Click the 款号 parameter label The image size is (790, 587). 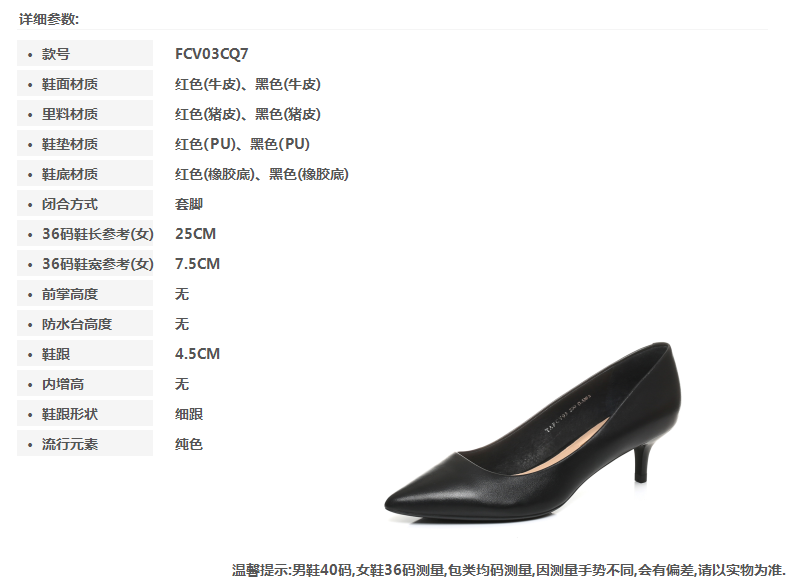[55, 54]
